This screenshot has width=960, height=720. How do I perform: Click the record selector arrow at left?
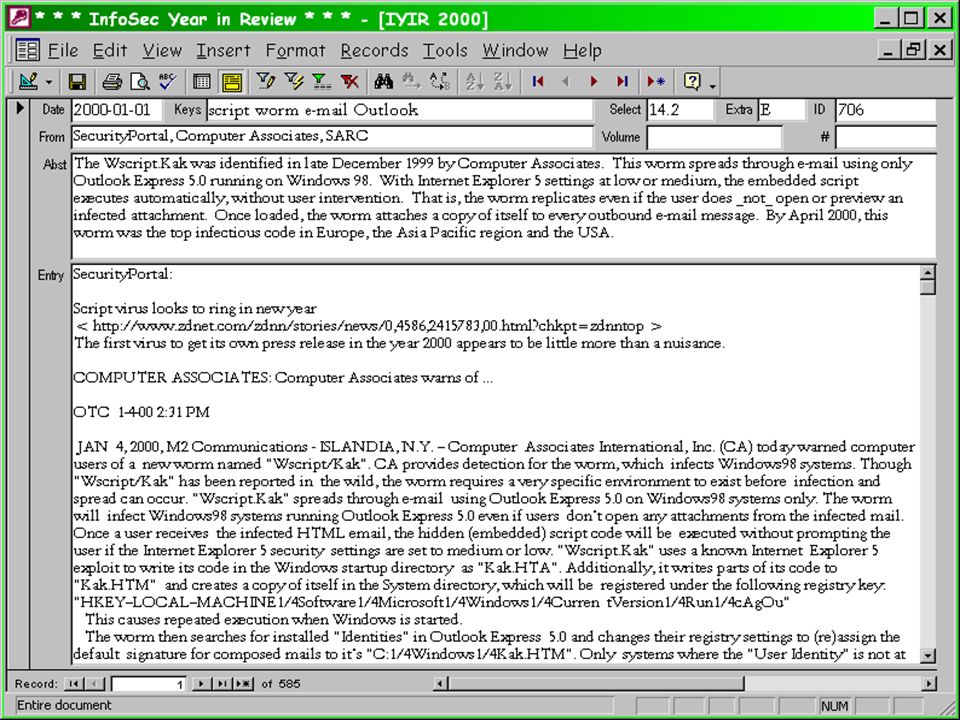[20, 108]
